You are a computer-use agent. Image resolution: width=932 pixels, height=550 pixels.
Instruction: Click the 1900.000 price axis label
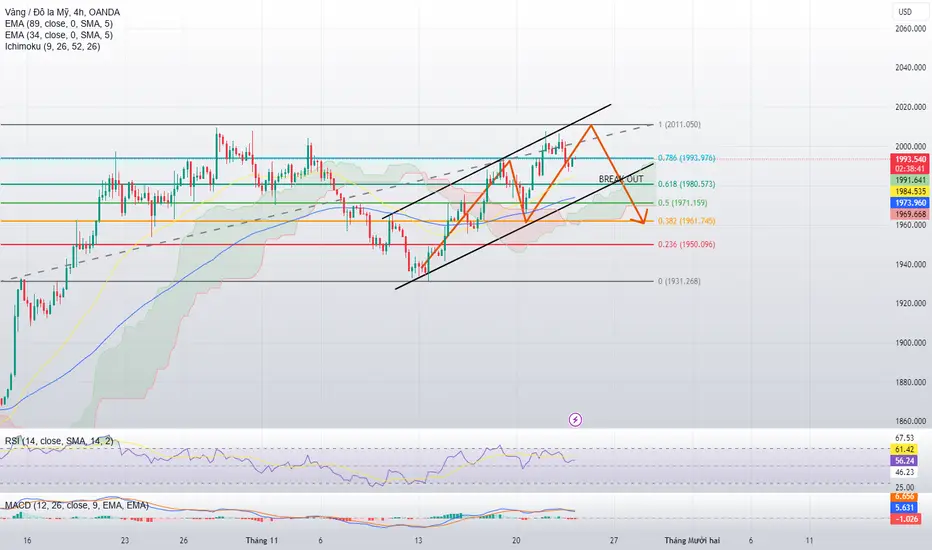point(911,342)
